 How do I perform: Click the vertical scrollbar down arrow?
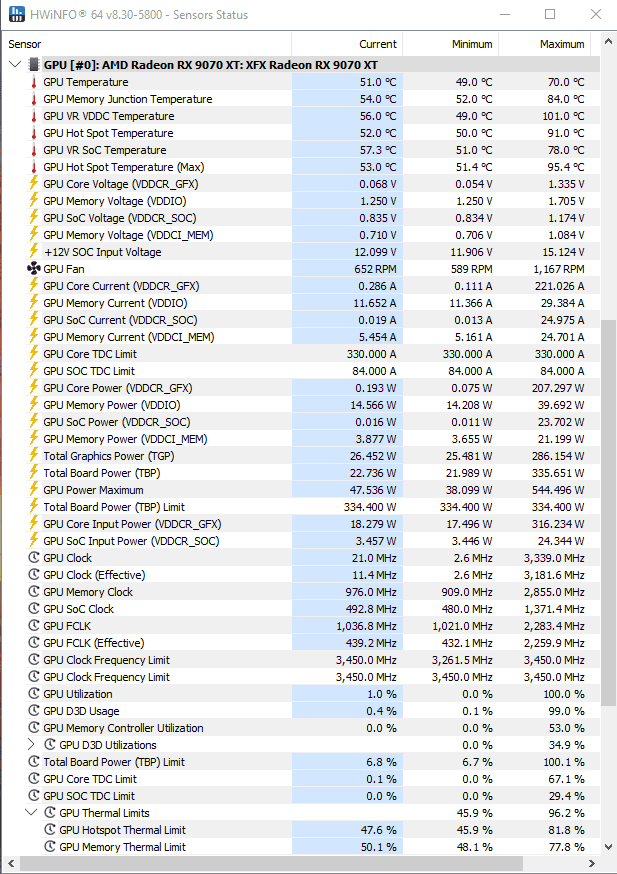[609, 847]
